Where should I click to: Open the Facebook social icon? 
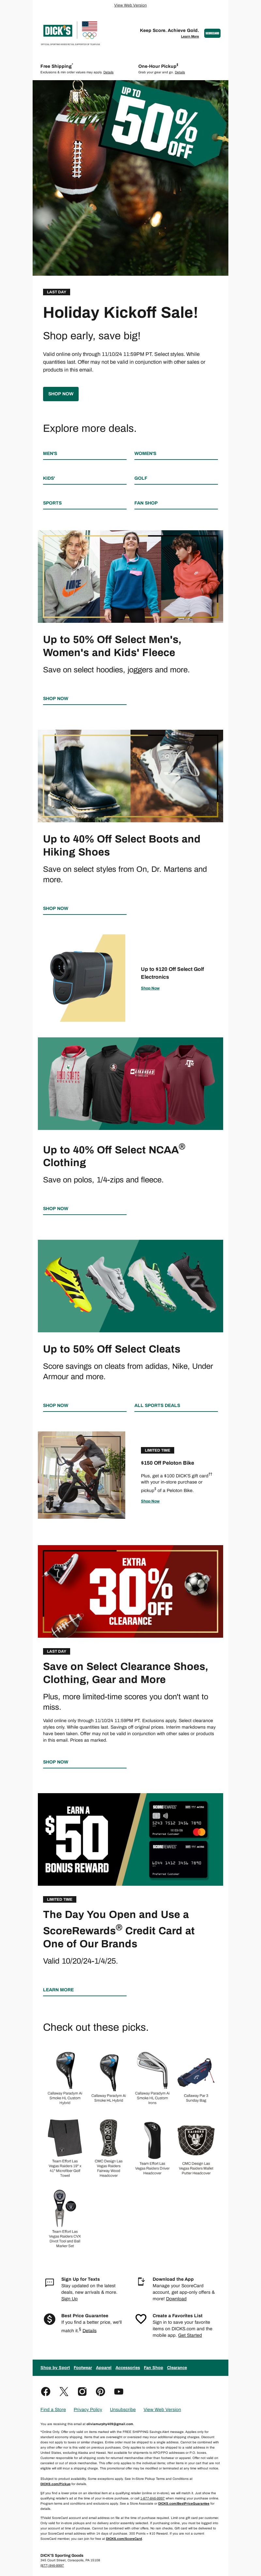pyautogui.click(x=45, y=2391)
